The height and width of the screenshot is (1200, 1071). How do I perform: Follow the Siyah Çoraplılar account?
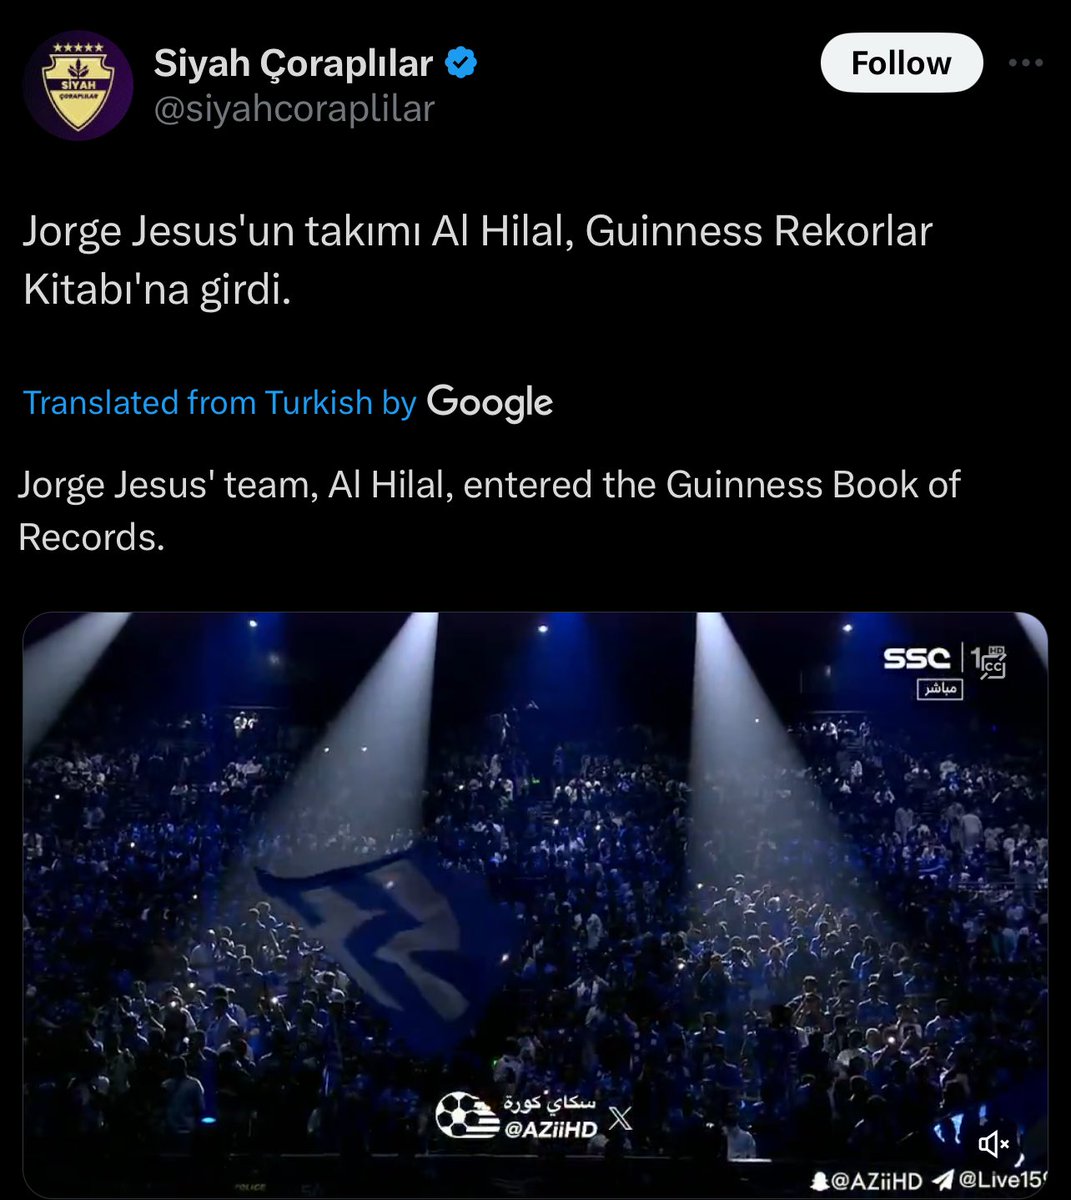click(901, 63)
